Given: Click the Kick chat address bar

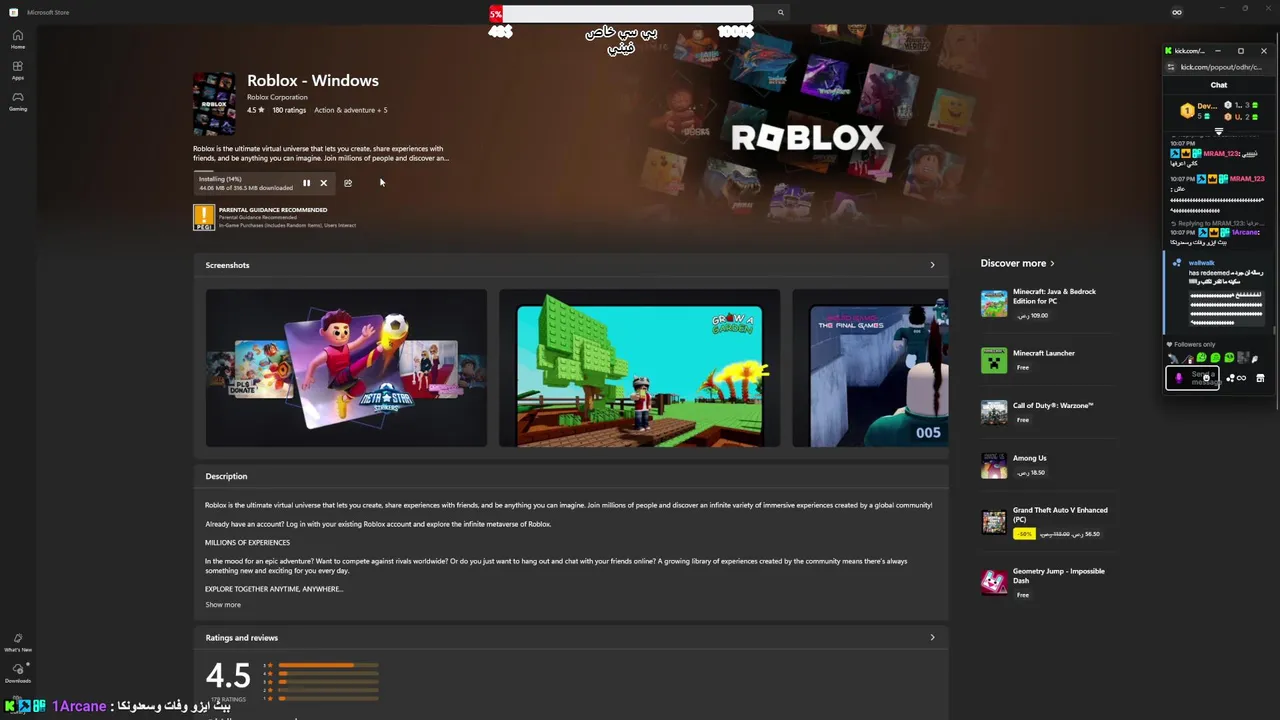Looking at the screenshot, I should pyautogui.click(x=1221, y=67).
